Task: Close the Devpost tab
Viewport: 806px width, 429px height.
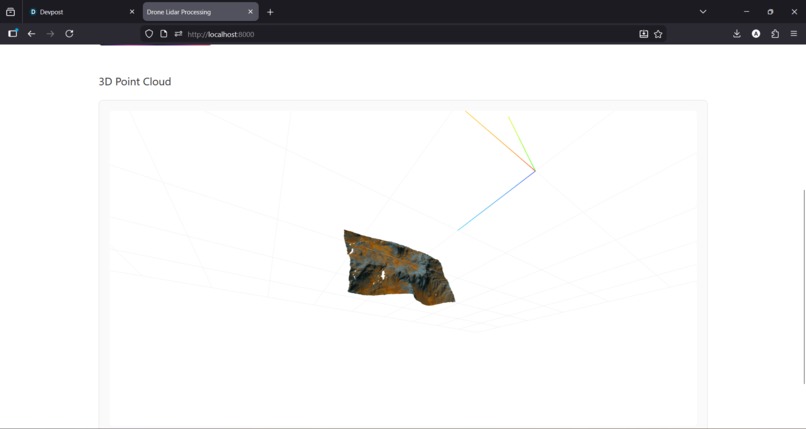Action: click(132, 12)
